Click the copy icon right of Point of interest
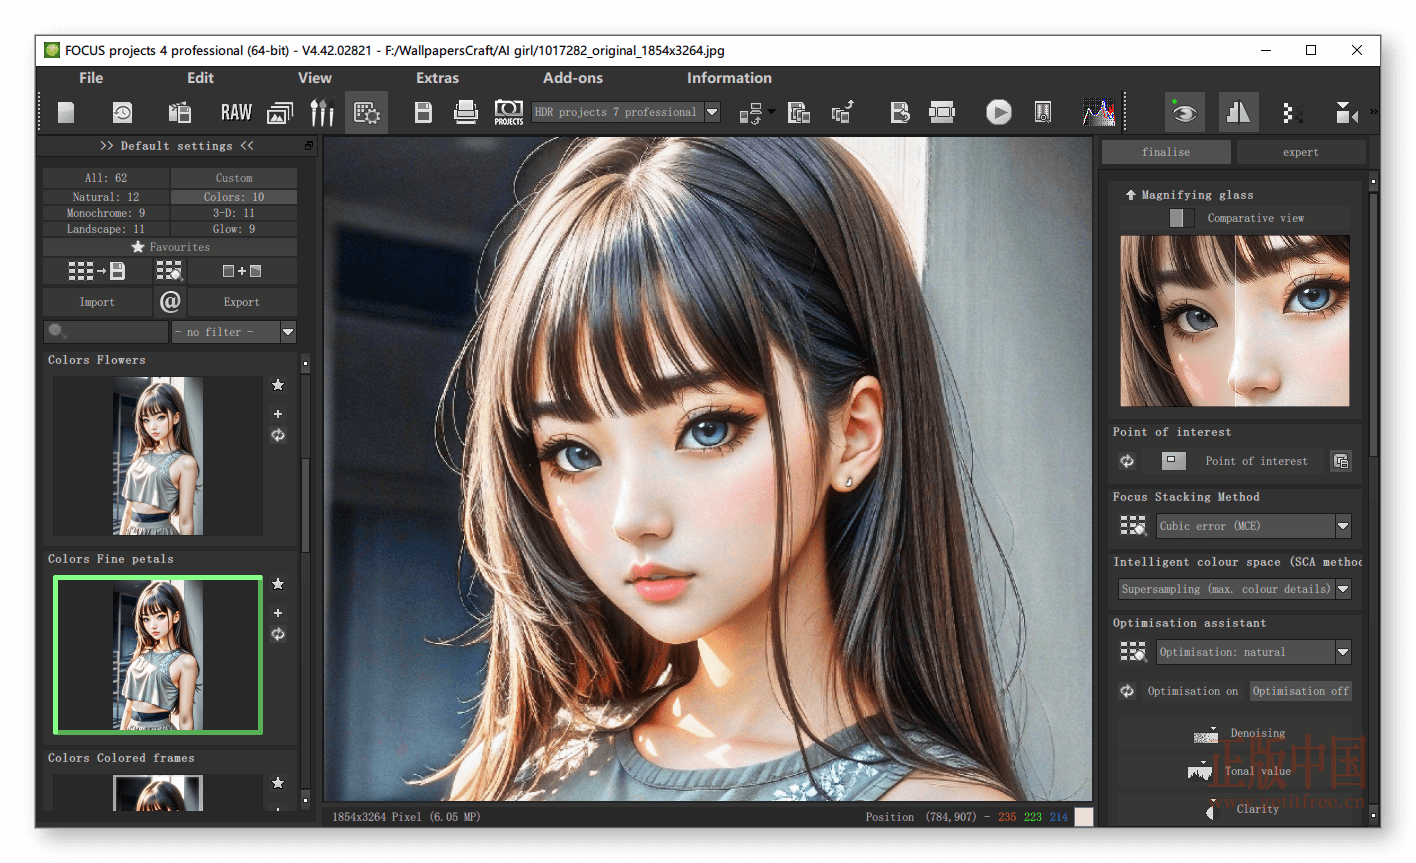 coord(1341,461)
